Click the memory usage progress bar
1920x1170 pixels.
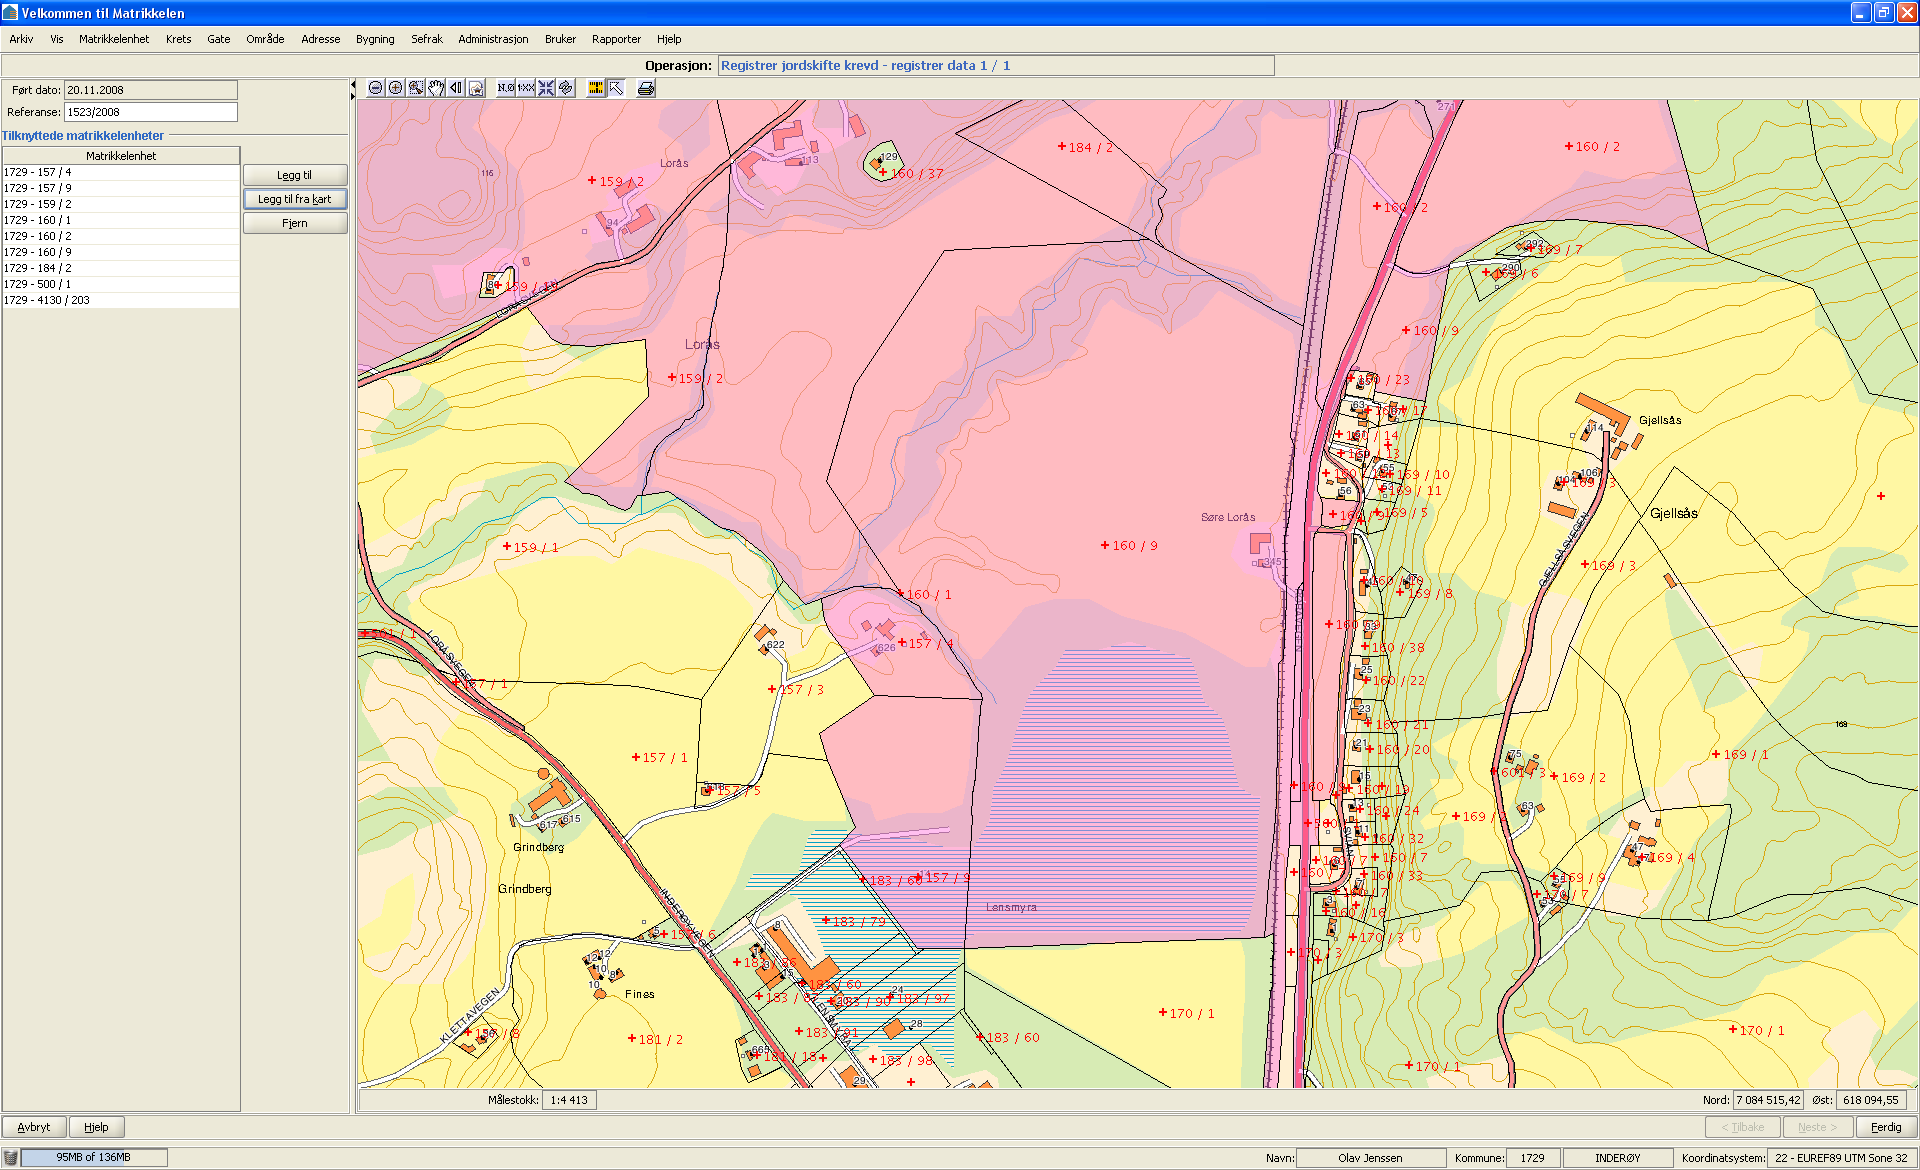click(x=94, y=1158)
